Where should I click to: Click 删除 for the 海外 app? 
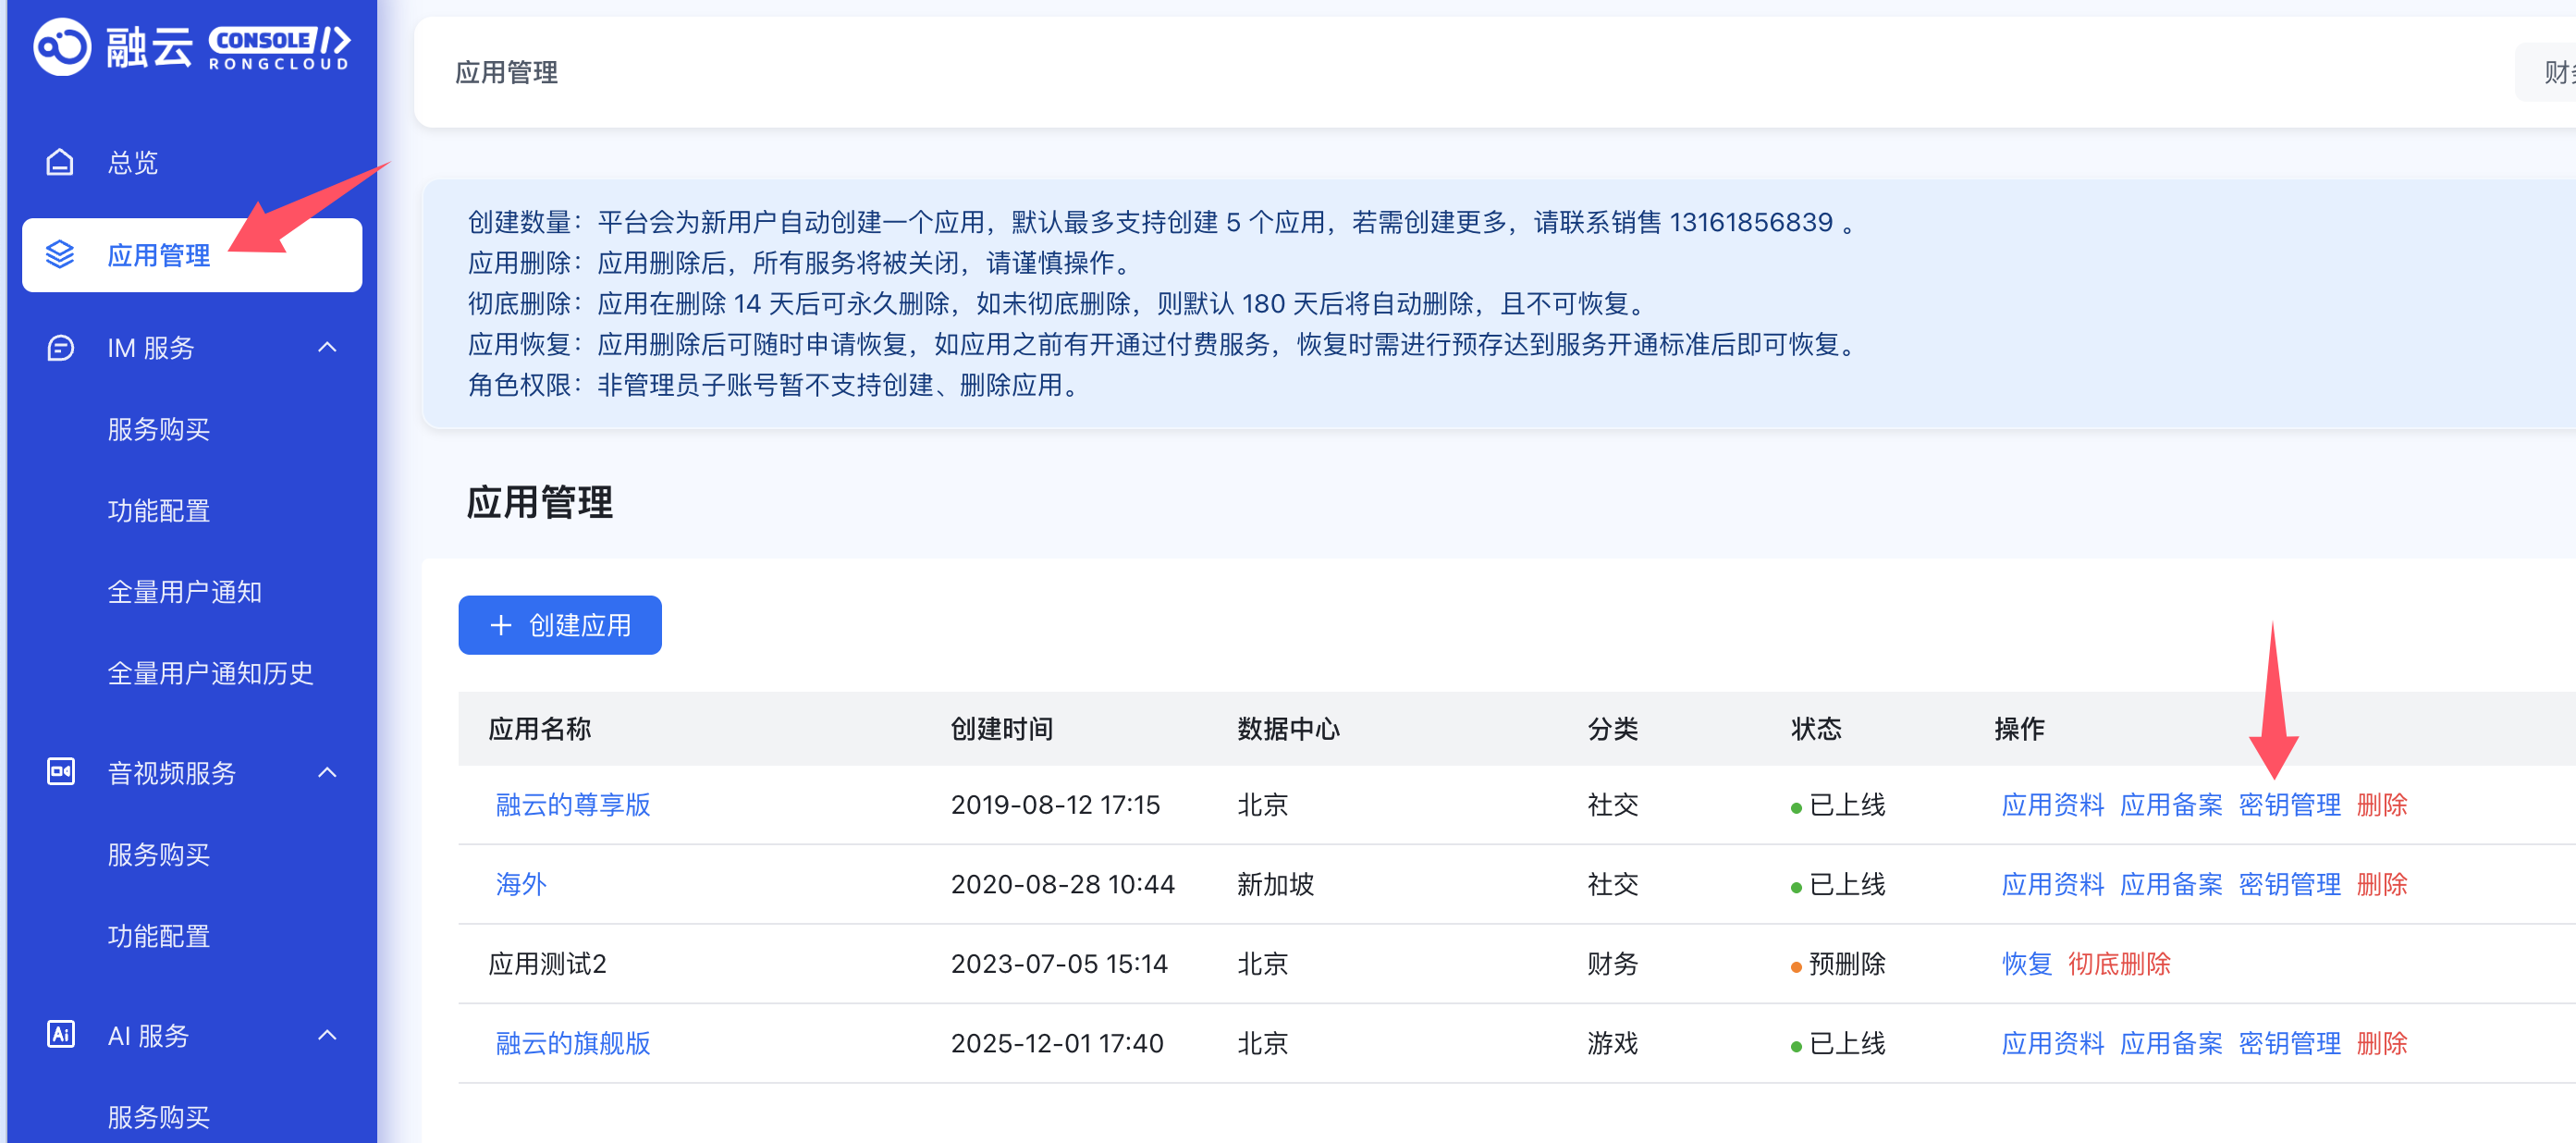(x=2381, y=884)
